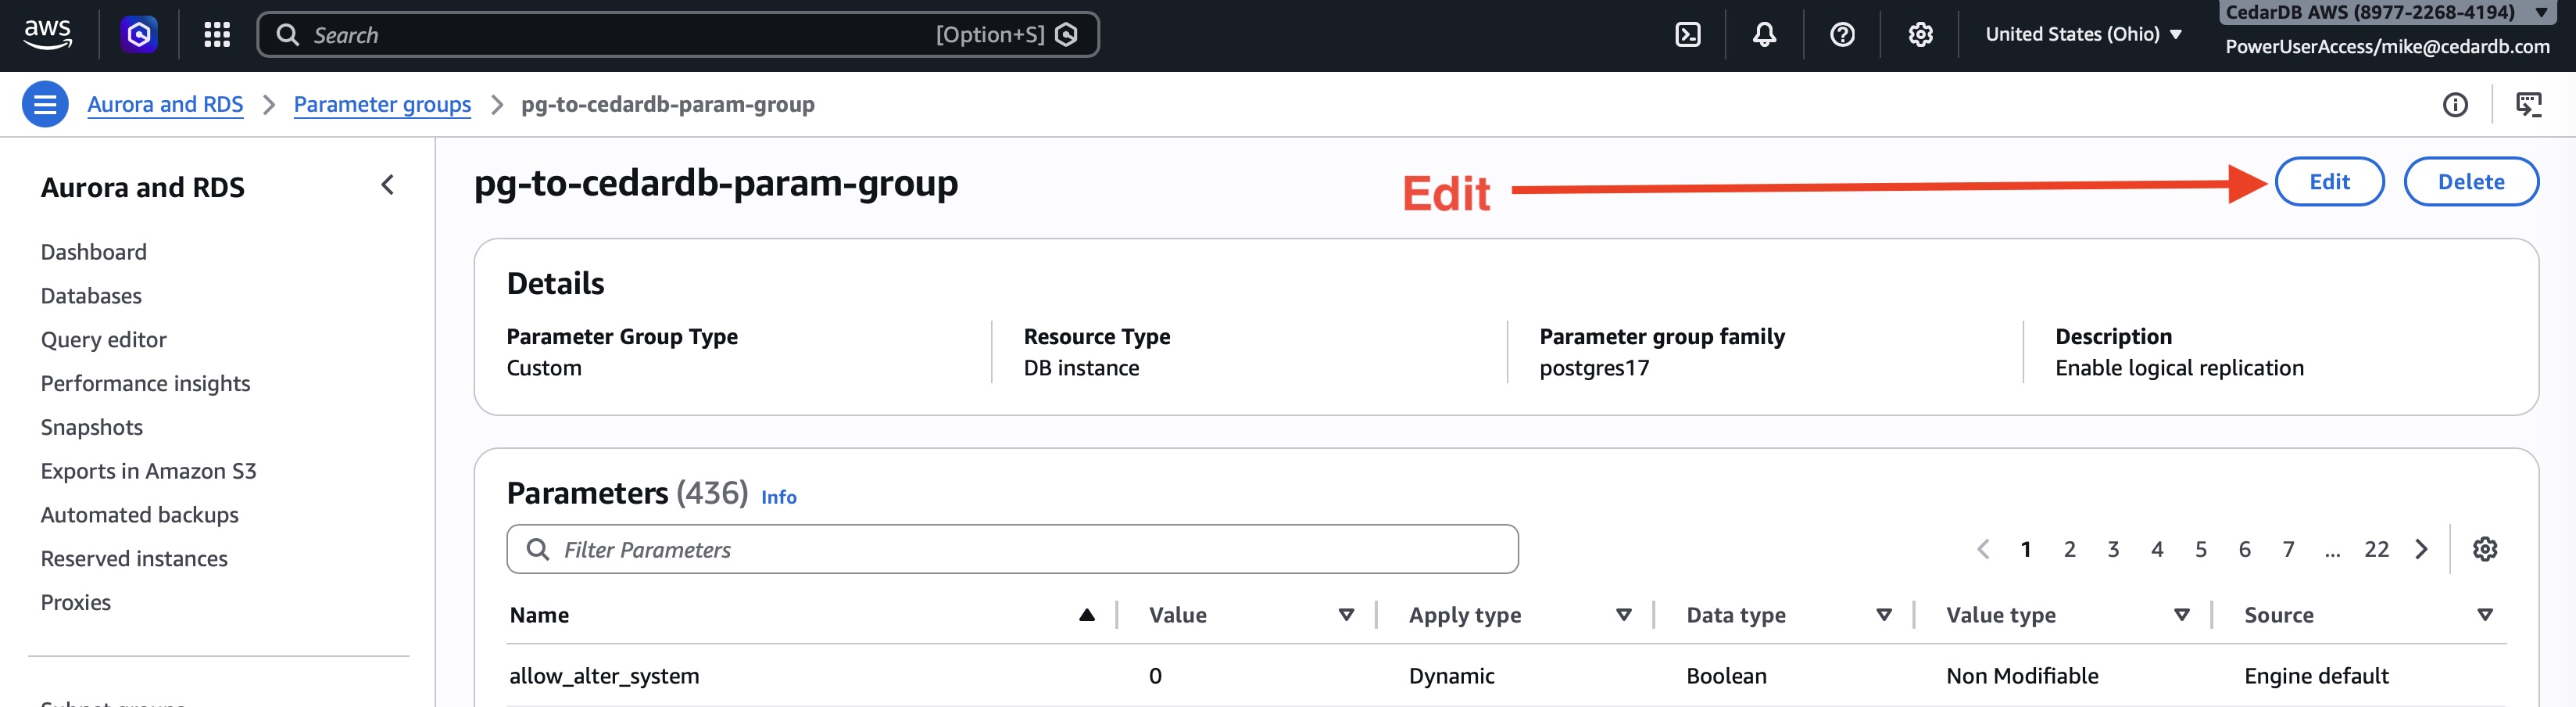The width and height of the screenshot is (2576, 707).
Task: Open the notifications bell
Action: click(x=1763, y=34)
